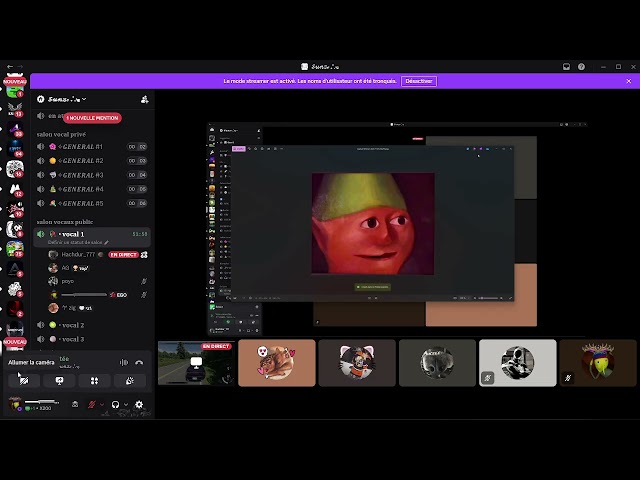Start screen sharing in voice panel

point(59,380)
